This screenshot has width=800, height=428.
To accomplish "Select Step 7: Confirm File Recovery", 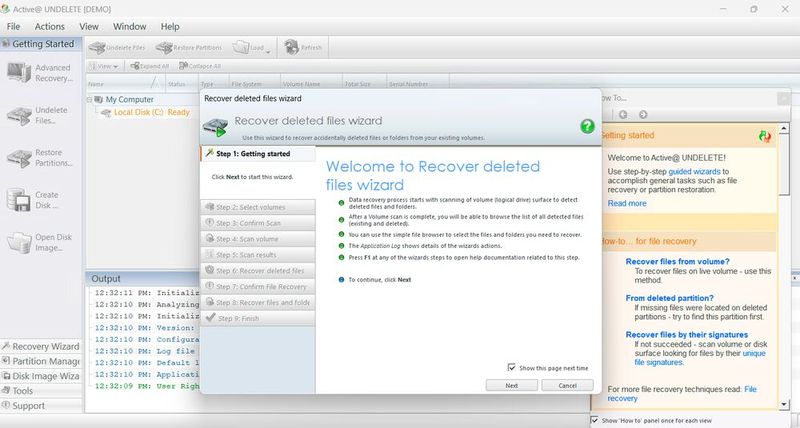I will (x=258, y=286).
